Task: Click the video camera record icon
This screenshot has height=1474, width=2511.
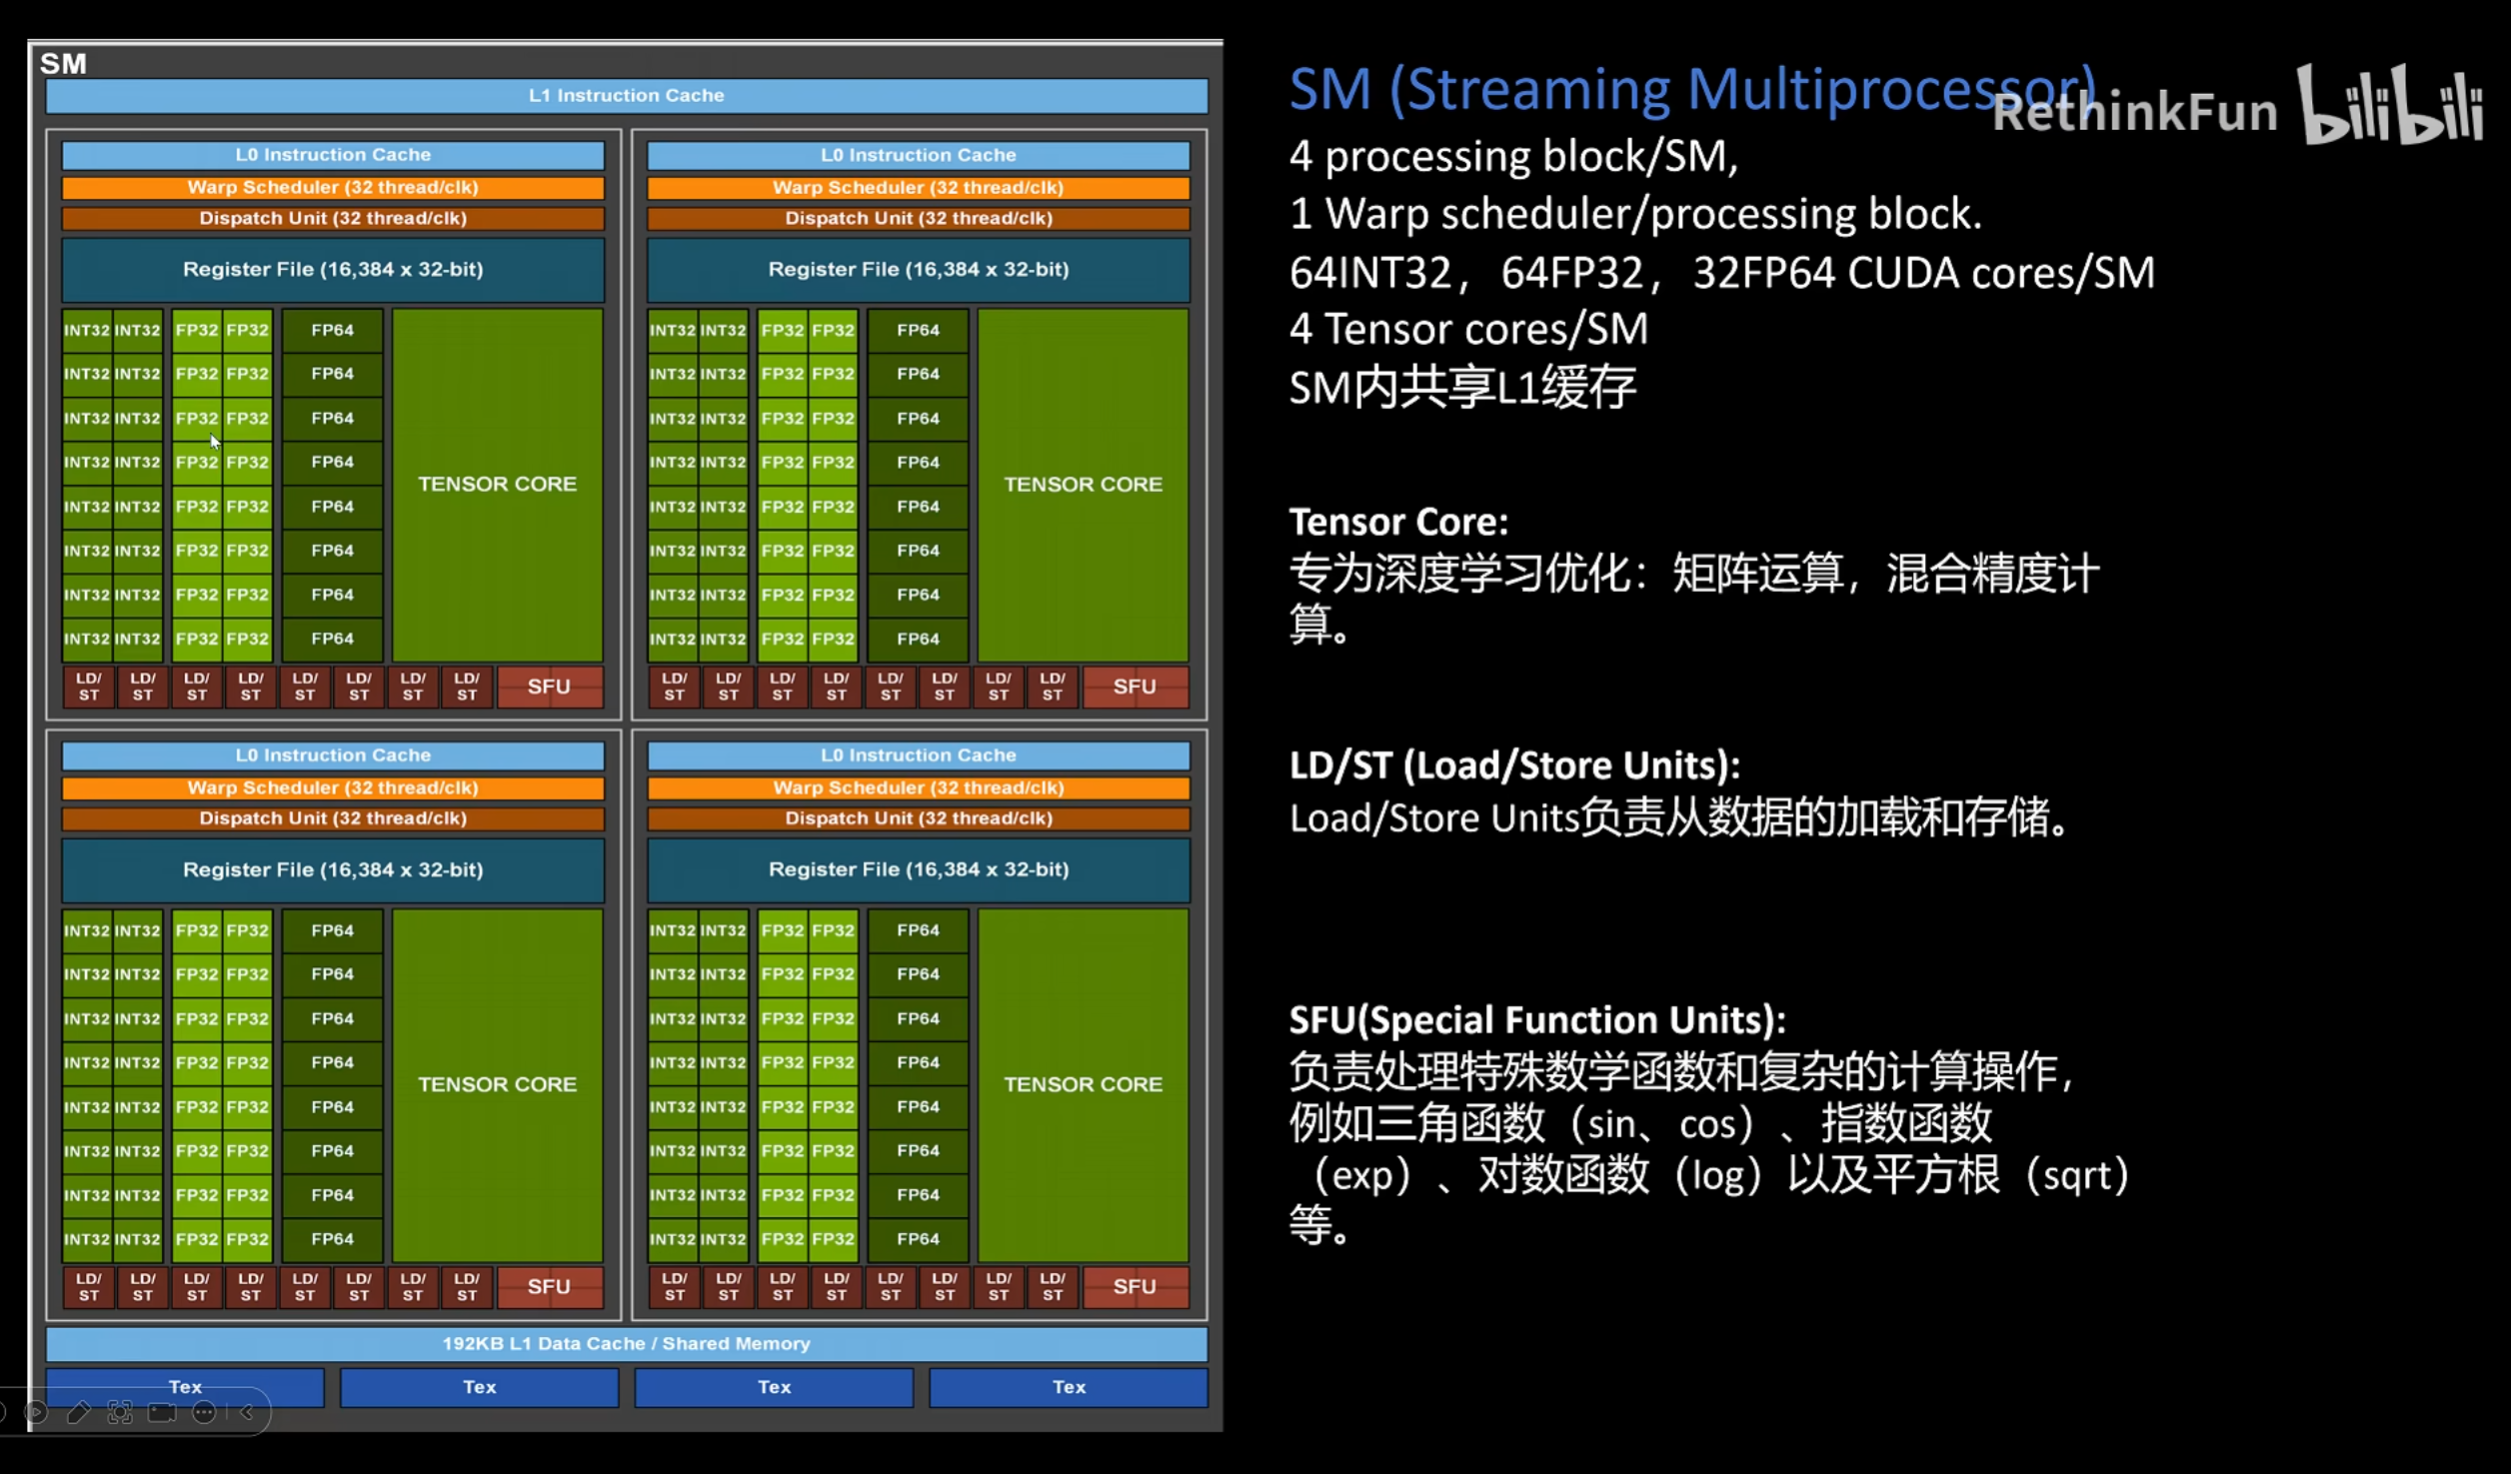Action: [162, 1412]
